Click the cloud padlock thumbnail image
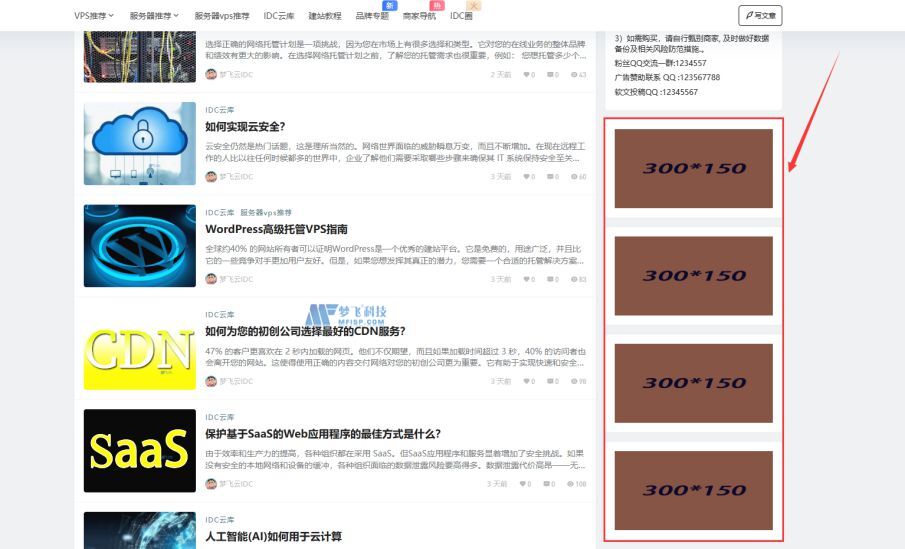 tap(140, 144)
